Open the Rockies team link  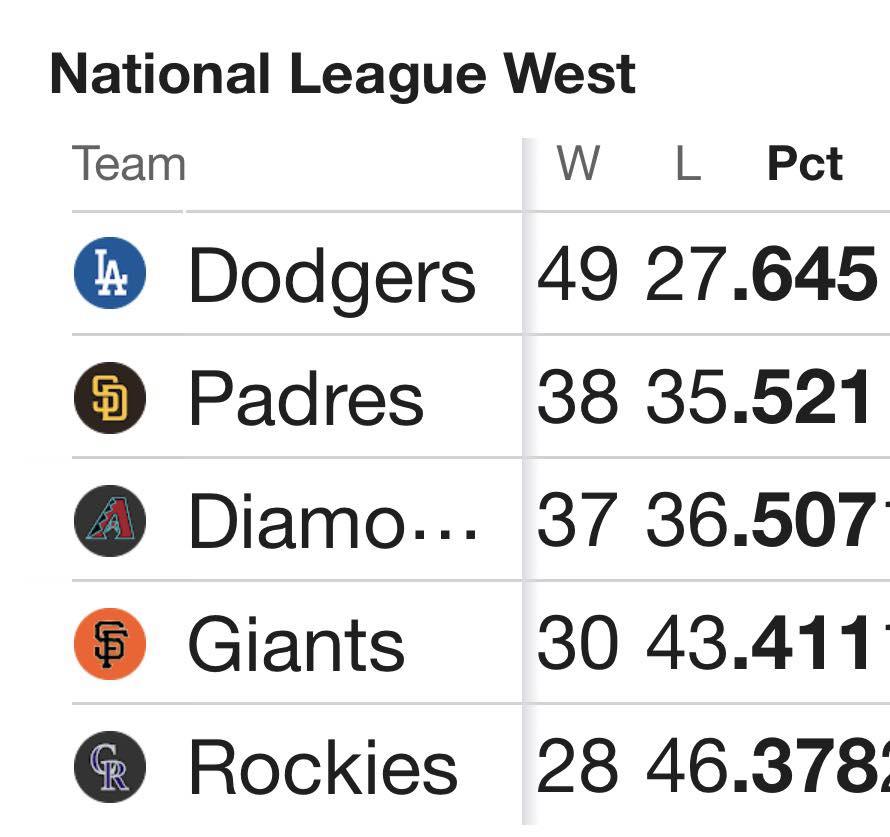tap(323, 767)
